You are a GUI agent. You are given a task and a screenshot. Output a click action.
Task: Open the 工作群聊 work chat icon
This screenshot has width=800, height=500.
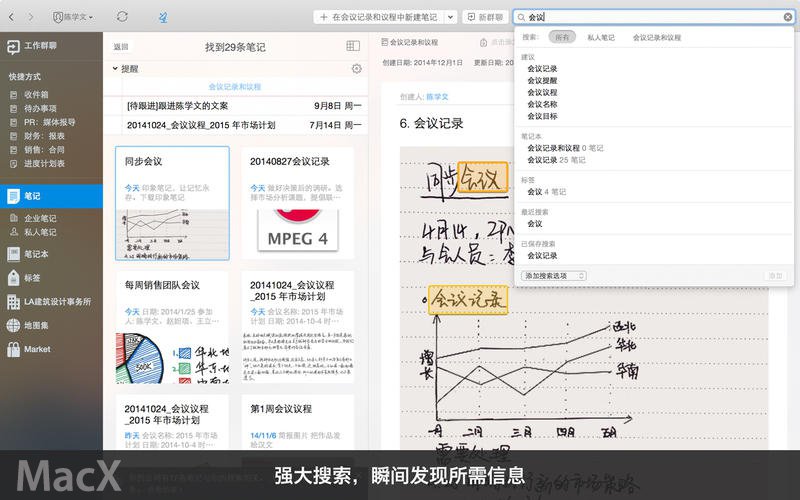coord(13,47)
